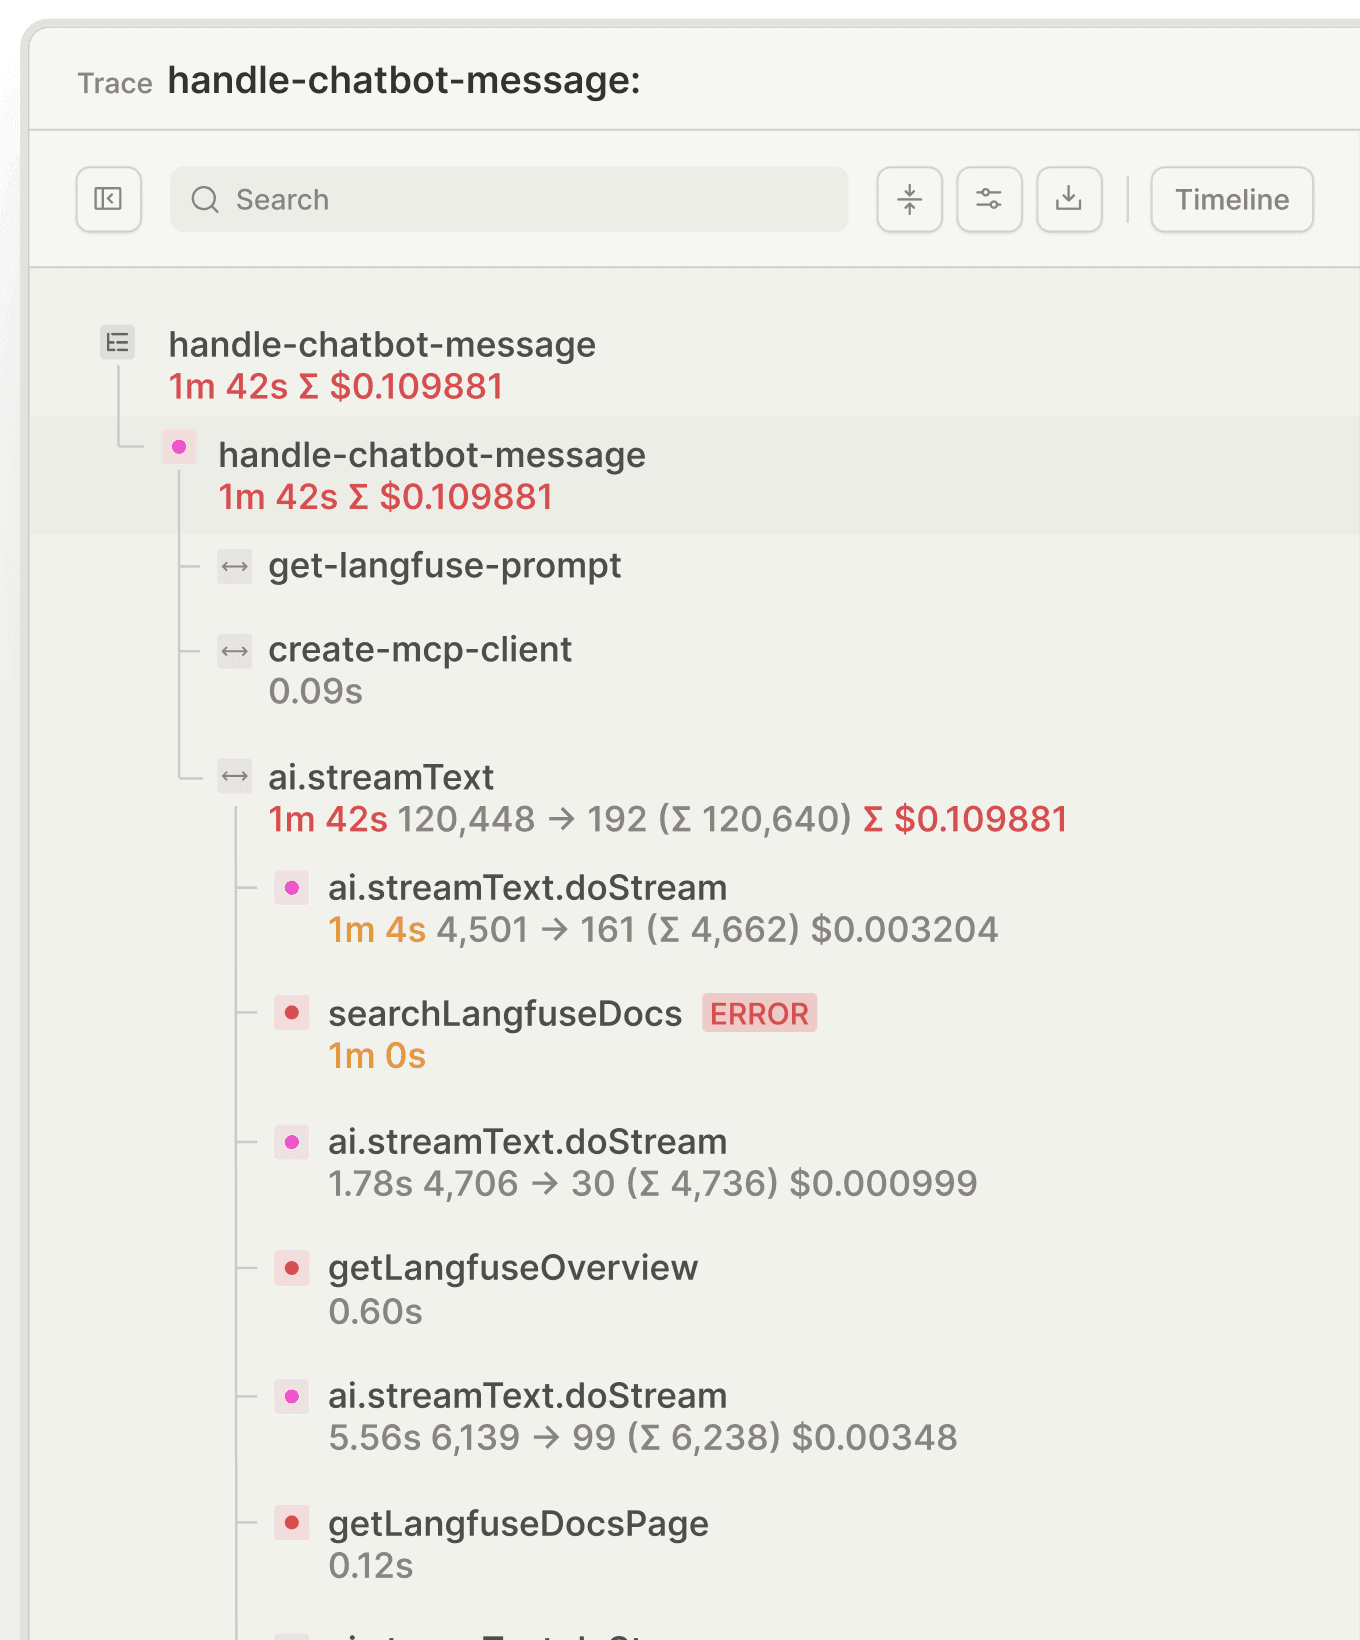Click the pink icon of the 1.78s doStream
This screenshot has height=1640, width=1360.
tap(292, 1141)
